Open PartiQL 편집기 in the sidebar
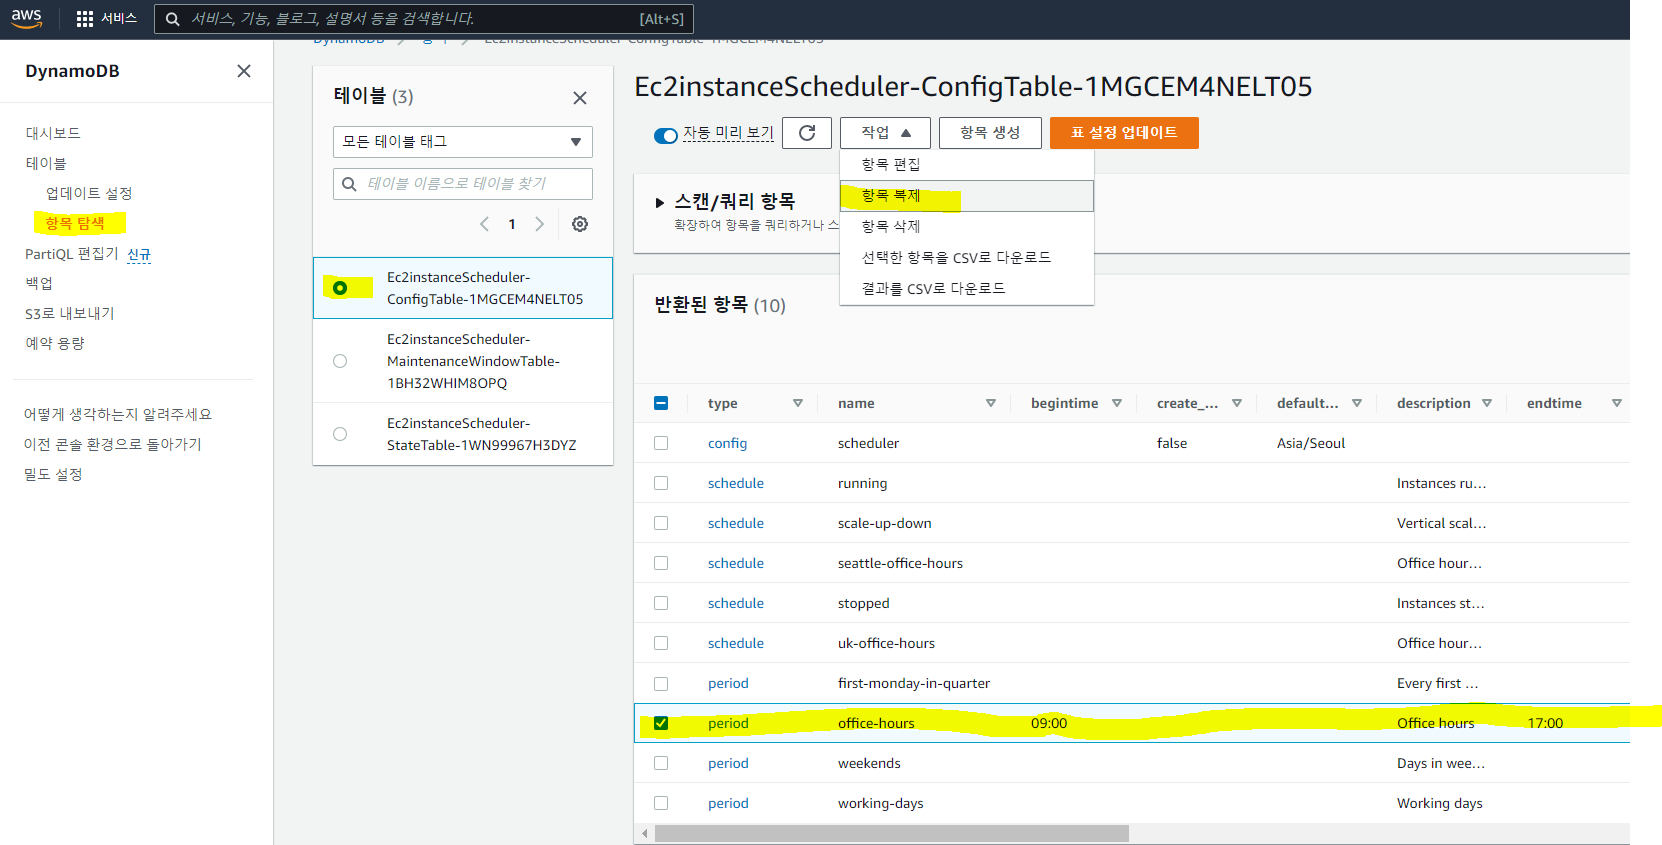 tap(72, 254)
